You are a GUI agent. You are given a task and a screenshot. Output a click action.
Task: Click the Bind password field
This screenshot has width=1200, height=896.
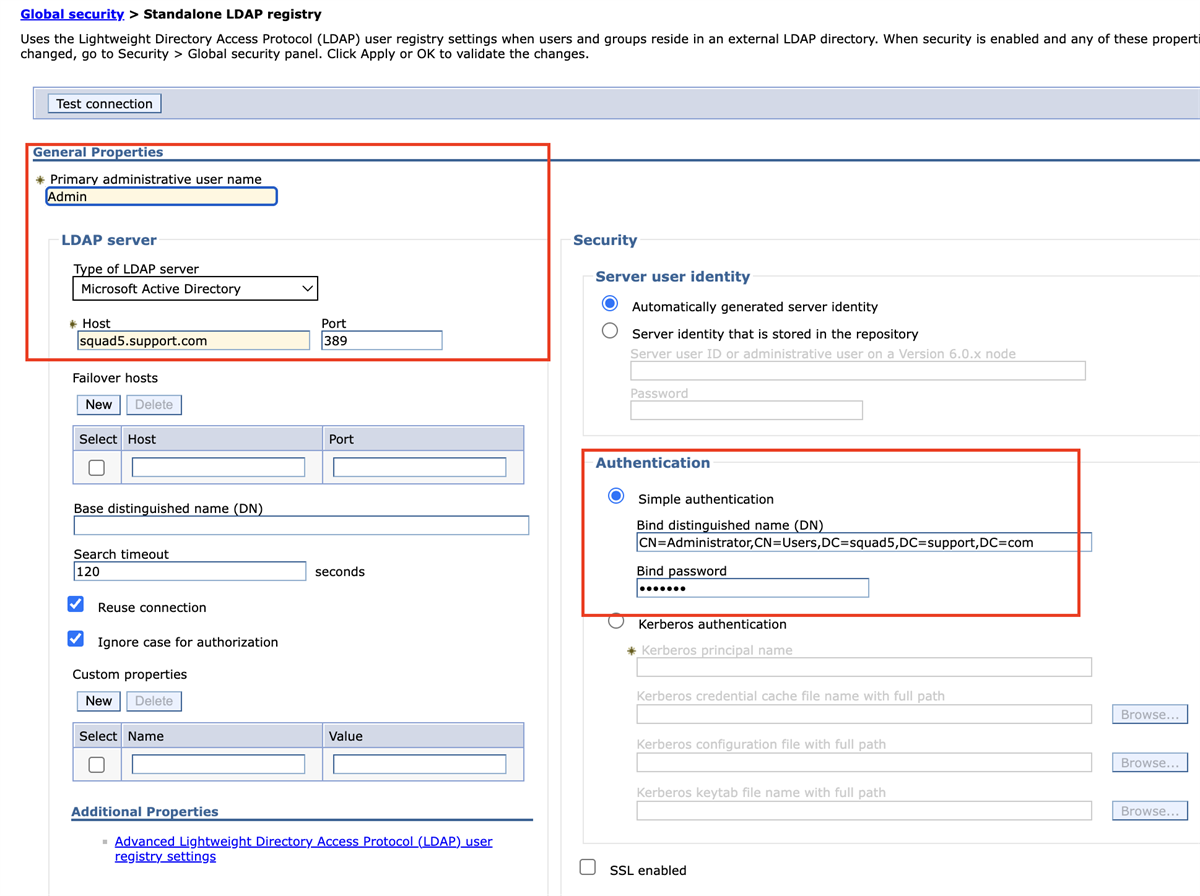[752, 588]
